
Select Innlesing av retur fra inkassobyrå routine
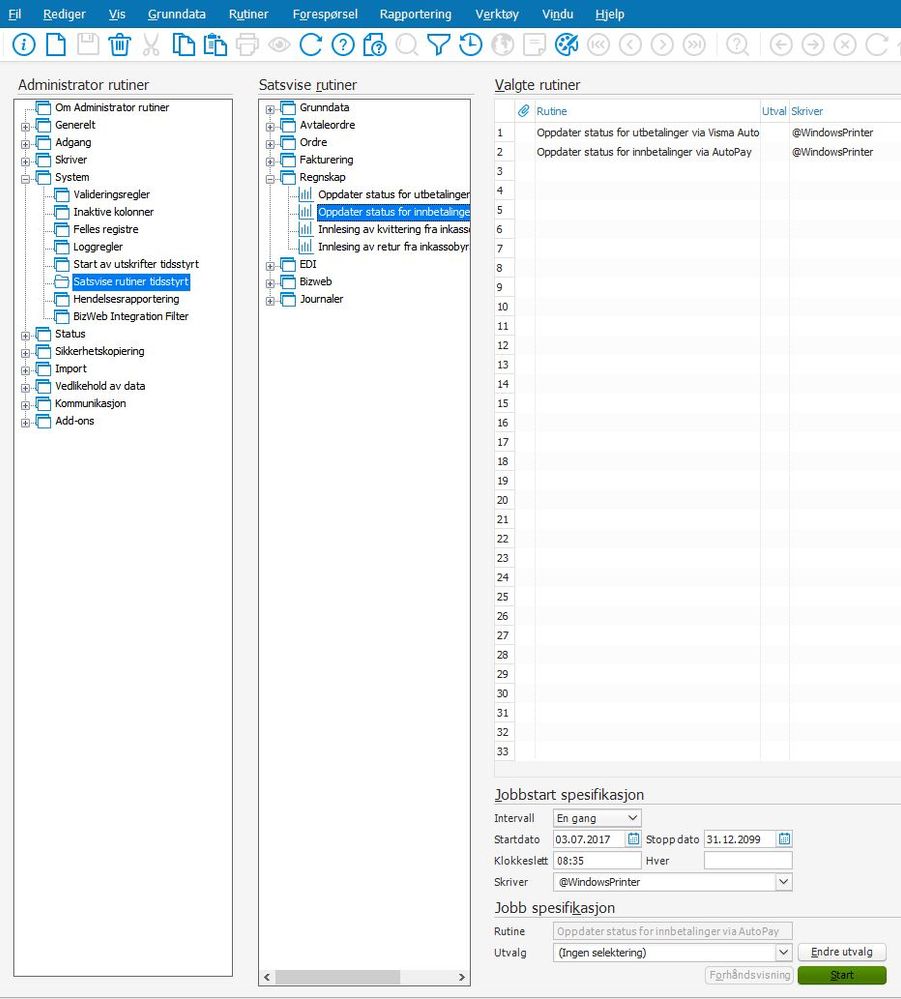point(393,247)
